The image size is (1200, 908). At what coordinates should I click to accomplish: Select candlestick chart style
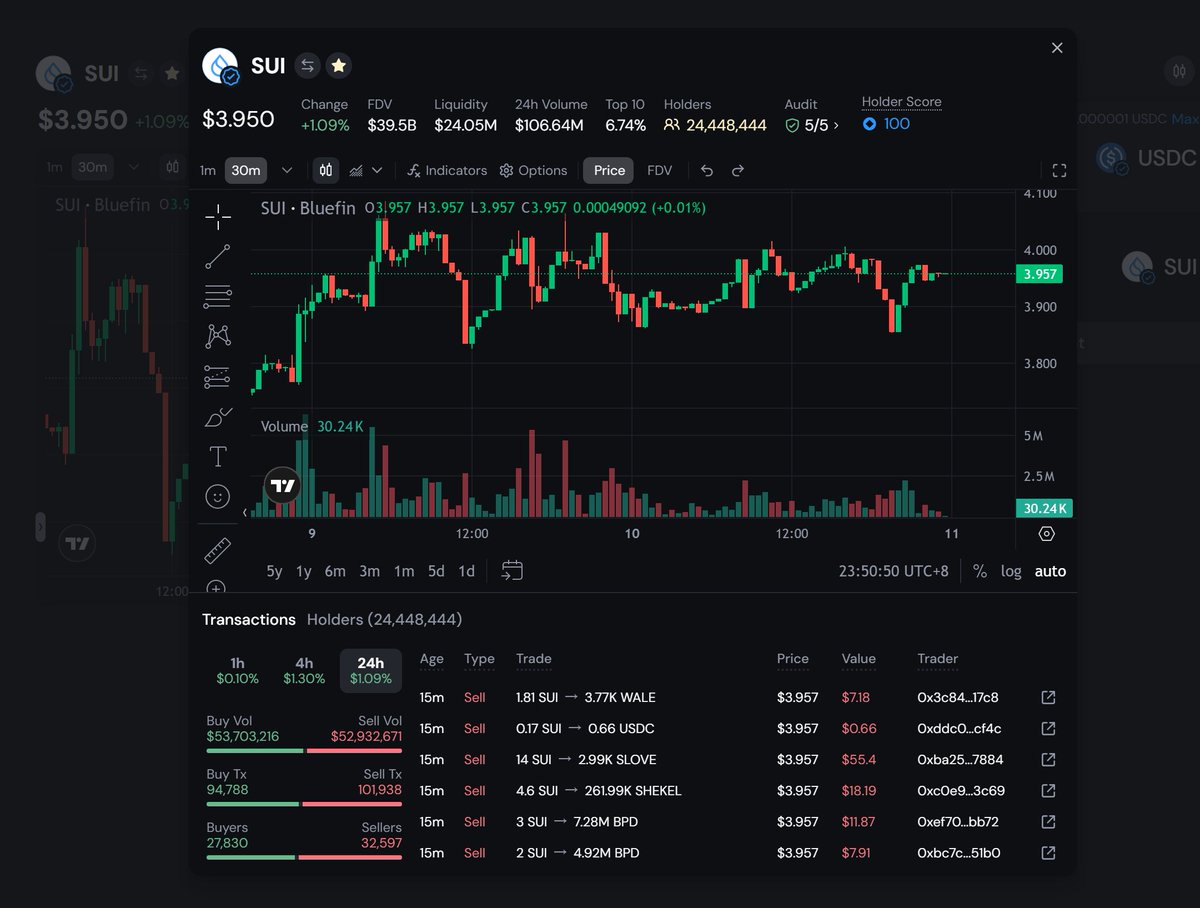click(x=326, y=170)
